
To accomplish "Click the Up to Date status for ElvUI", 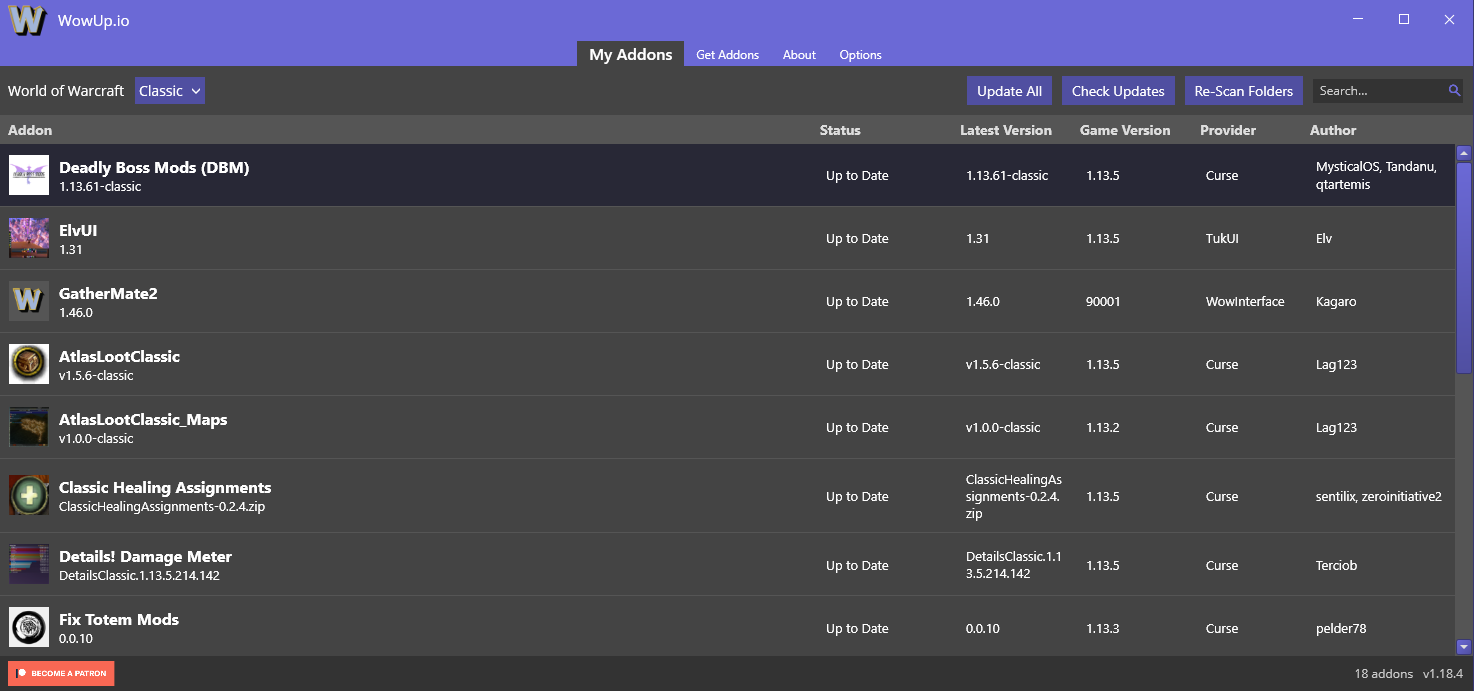I will [x=857, y=238].
